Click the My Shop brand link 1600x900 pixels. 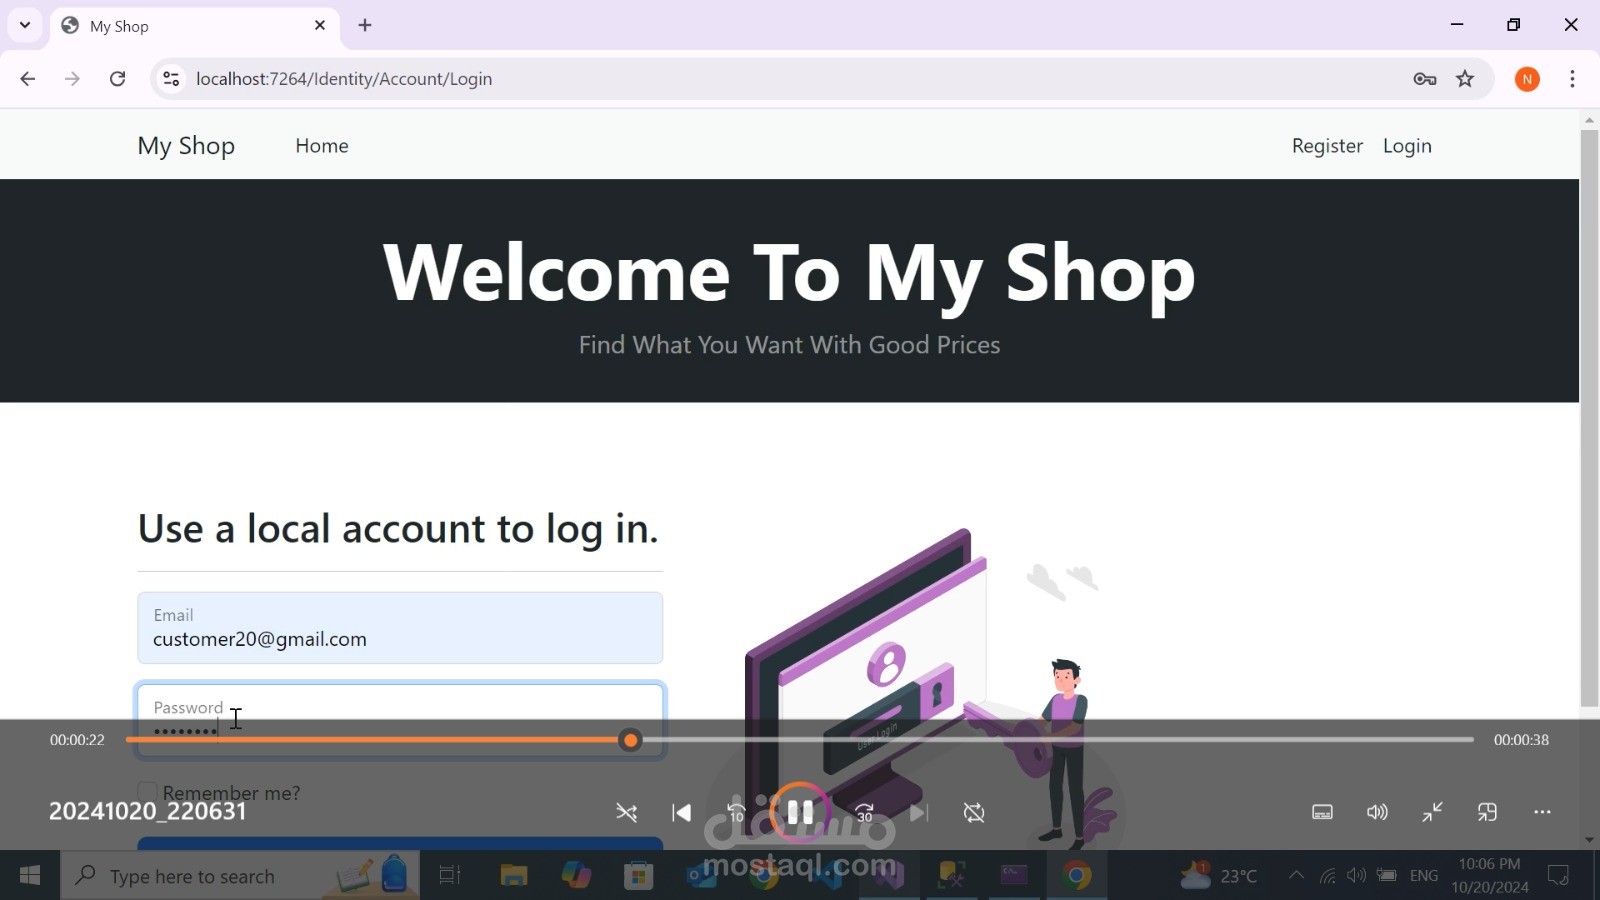click(x=186, y=146)
